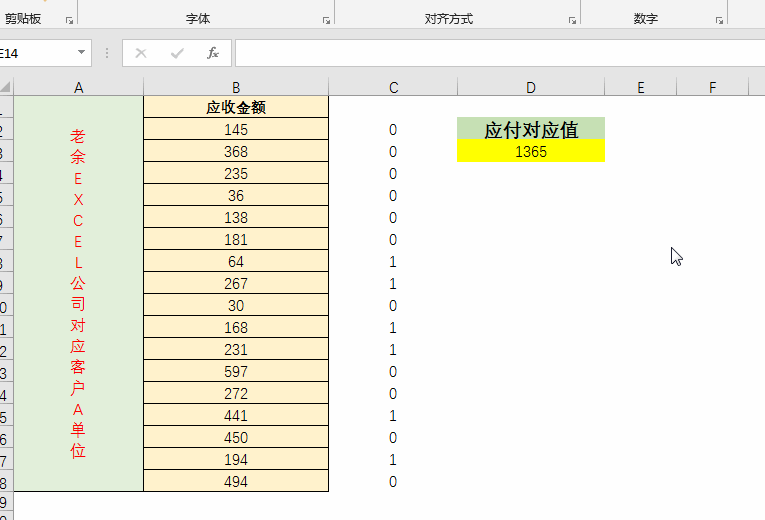Select the cell containing 235
765x520 pixels.
click(x=236, y=173)
